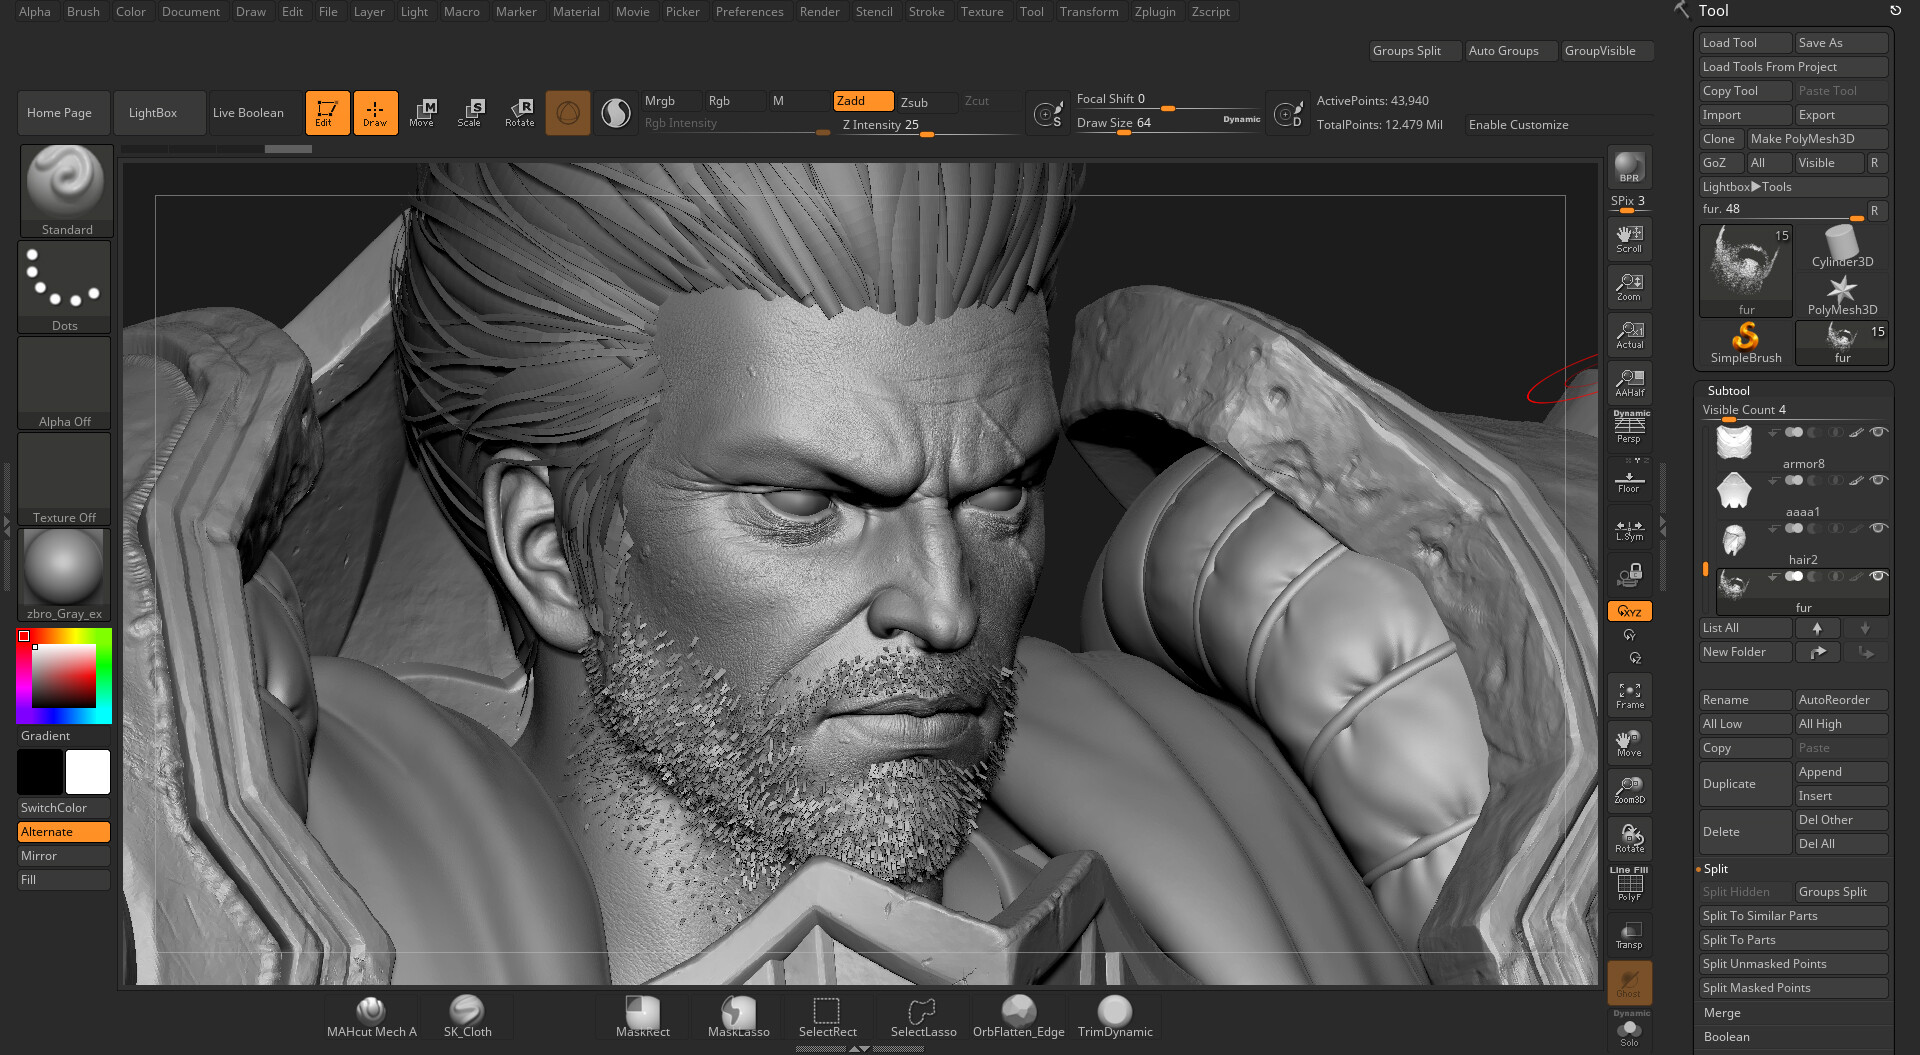1920x1055 pixels.
Task: Hide the hair2 subtool with its eye icon
Action: pos(1879,529)
